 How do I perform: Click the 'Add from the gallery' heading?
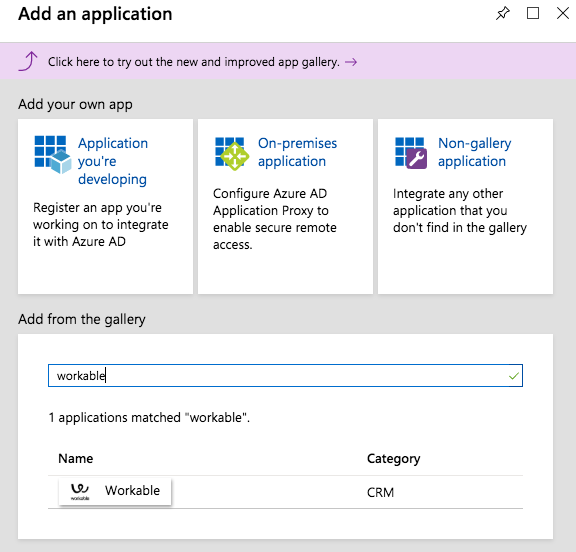coord(82,319)
